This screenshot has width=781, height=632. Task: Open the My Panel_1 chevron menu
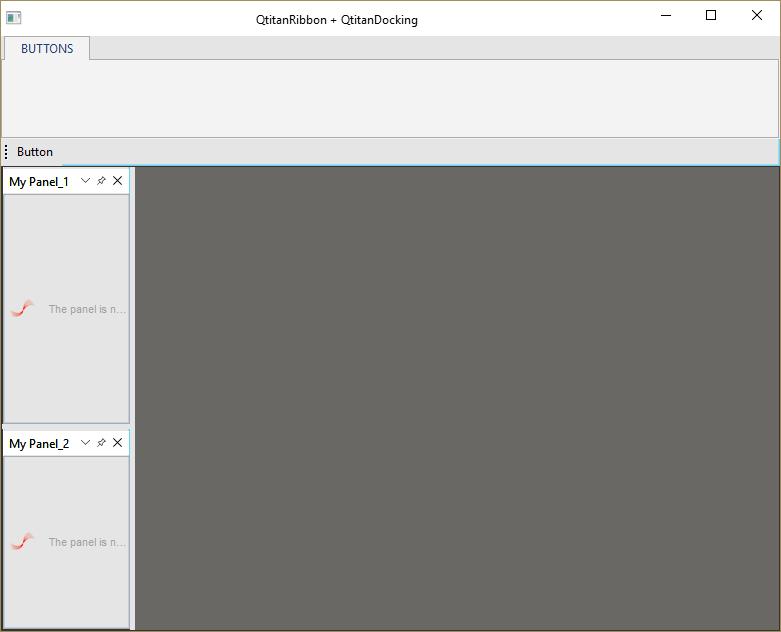[x=85, y=180]
